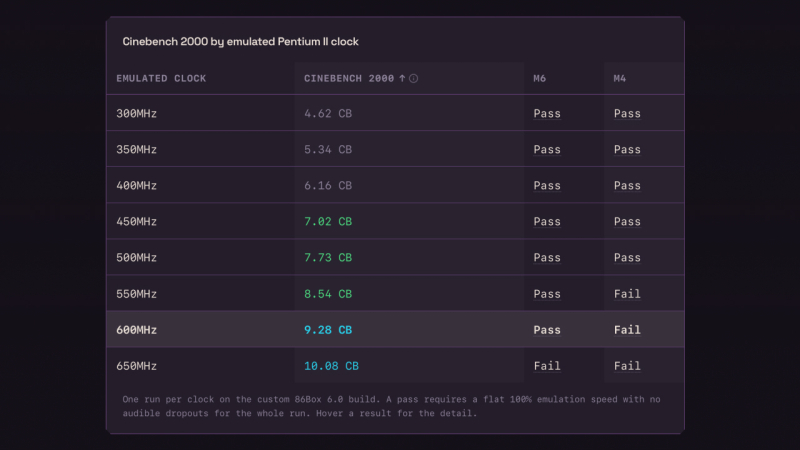The image size is (800, 450).
Task: Click the Emulated Clock column header
Action: 161,79
